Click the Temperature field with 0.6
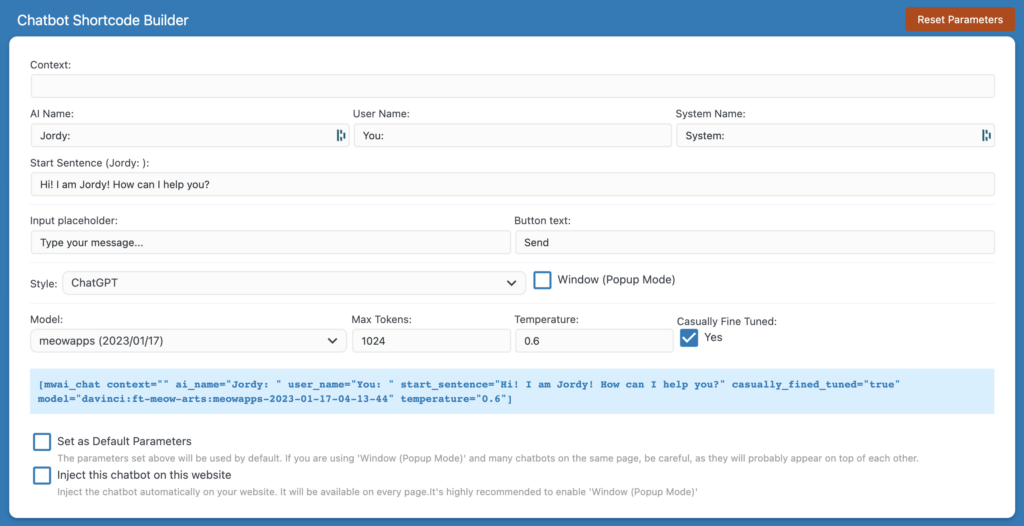 click(594, 340)
